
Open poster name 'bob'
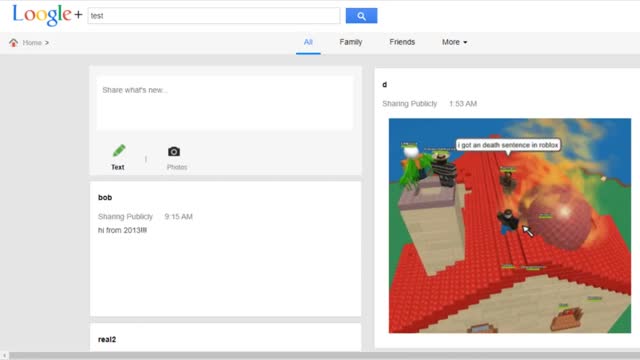click(105, 198)
